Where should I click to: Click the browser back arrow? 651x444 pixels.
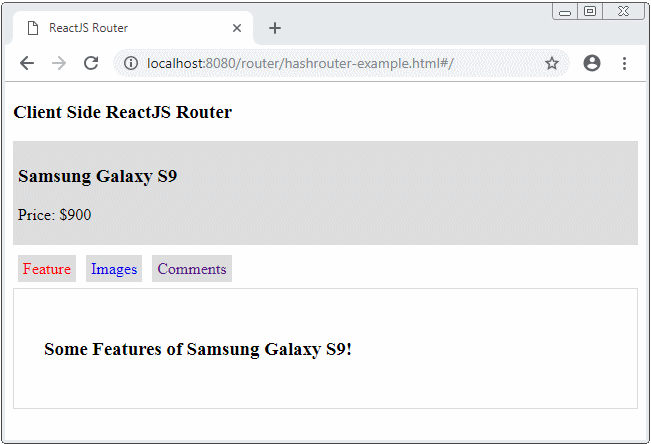click(27, 64)
